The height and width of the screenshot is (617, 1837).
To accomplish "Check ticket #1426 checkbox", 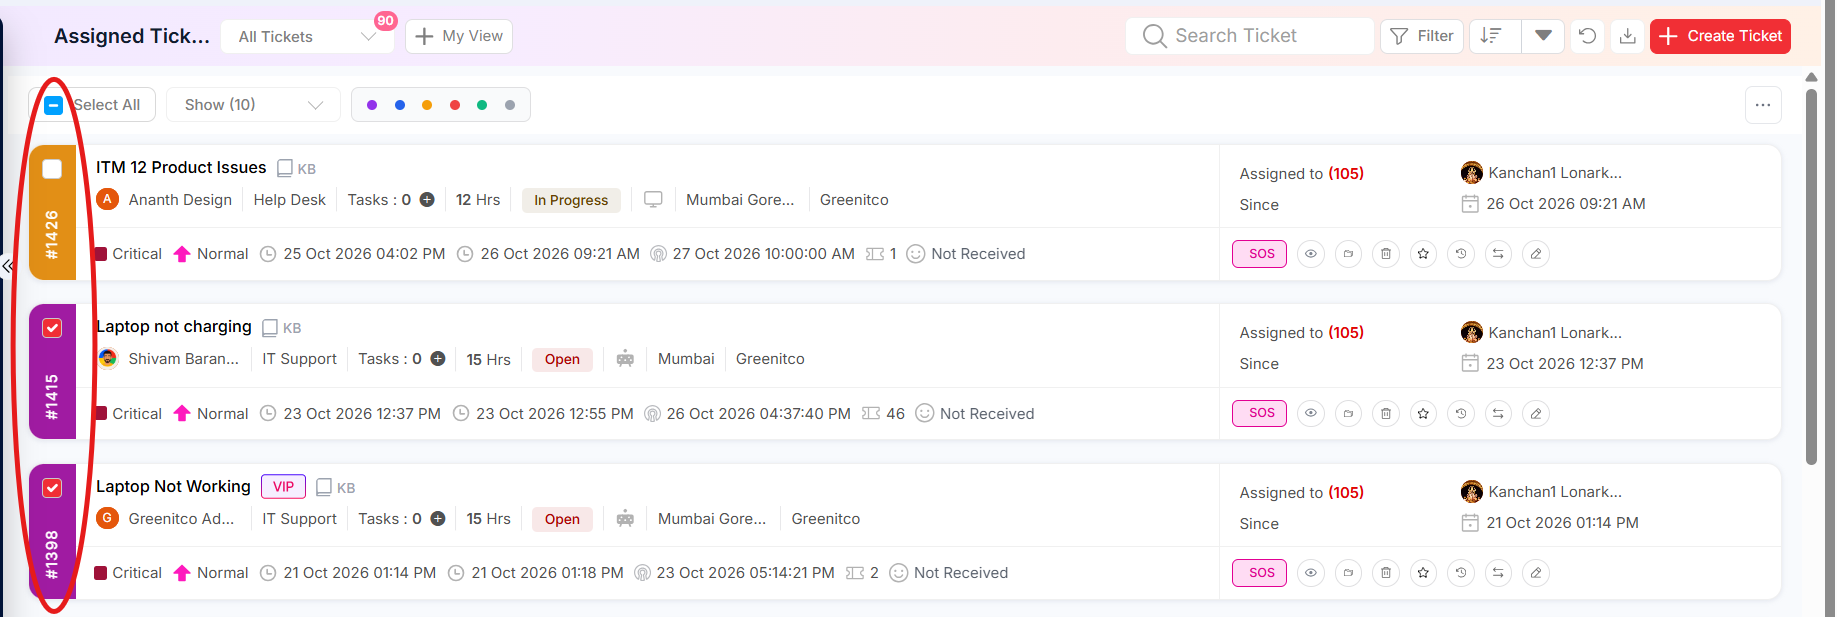I will [52, 169].
